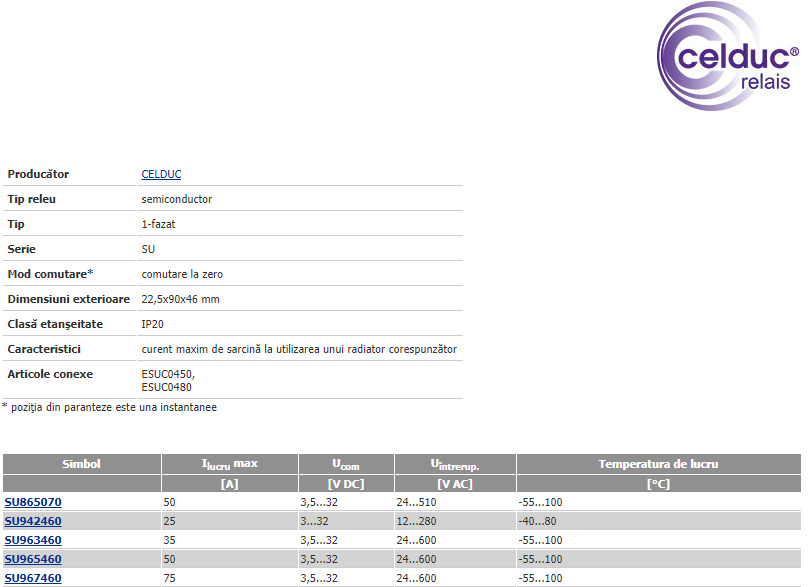Select the Tip releu label
Image resolution: width=808 pixels, height=587 pixels.
coord(31,199)
